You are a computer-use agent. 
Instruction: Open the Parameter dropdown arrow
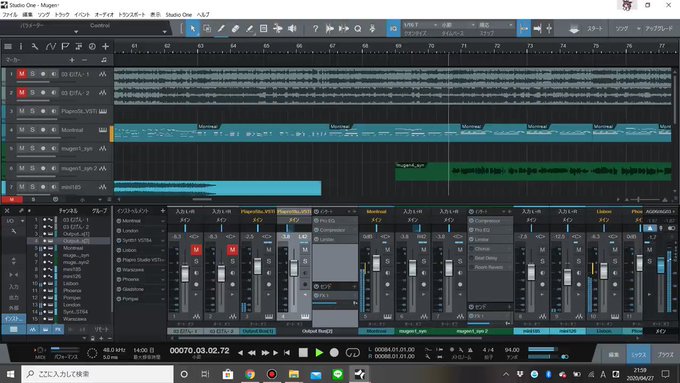[76, 32]
